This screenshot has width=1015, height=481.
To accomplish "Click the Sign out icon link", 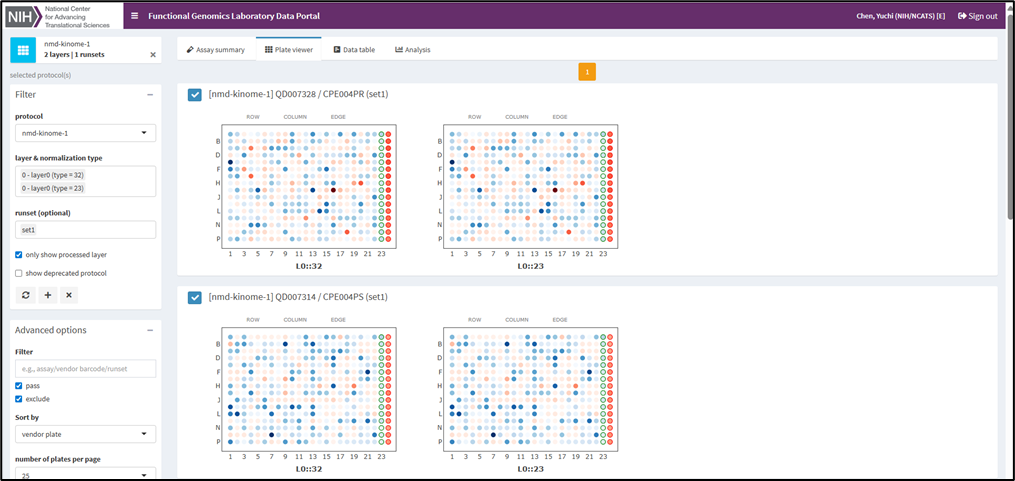I will pyautogui.click(x=977, y=16).
